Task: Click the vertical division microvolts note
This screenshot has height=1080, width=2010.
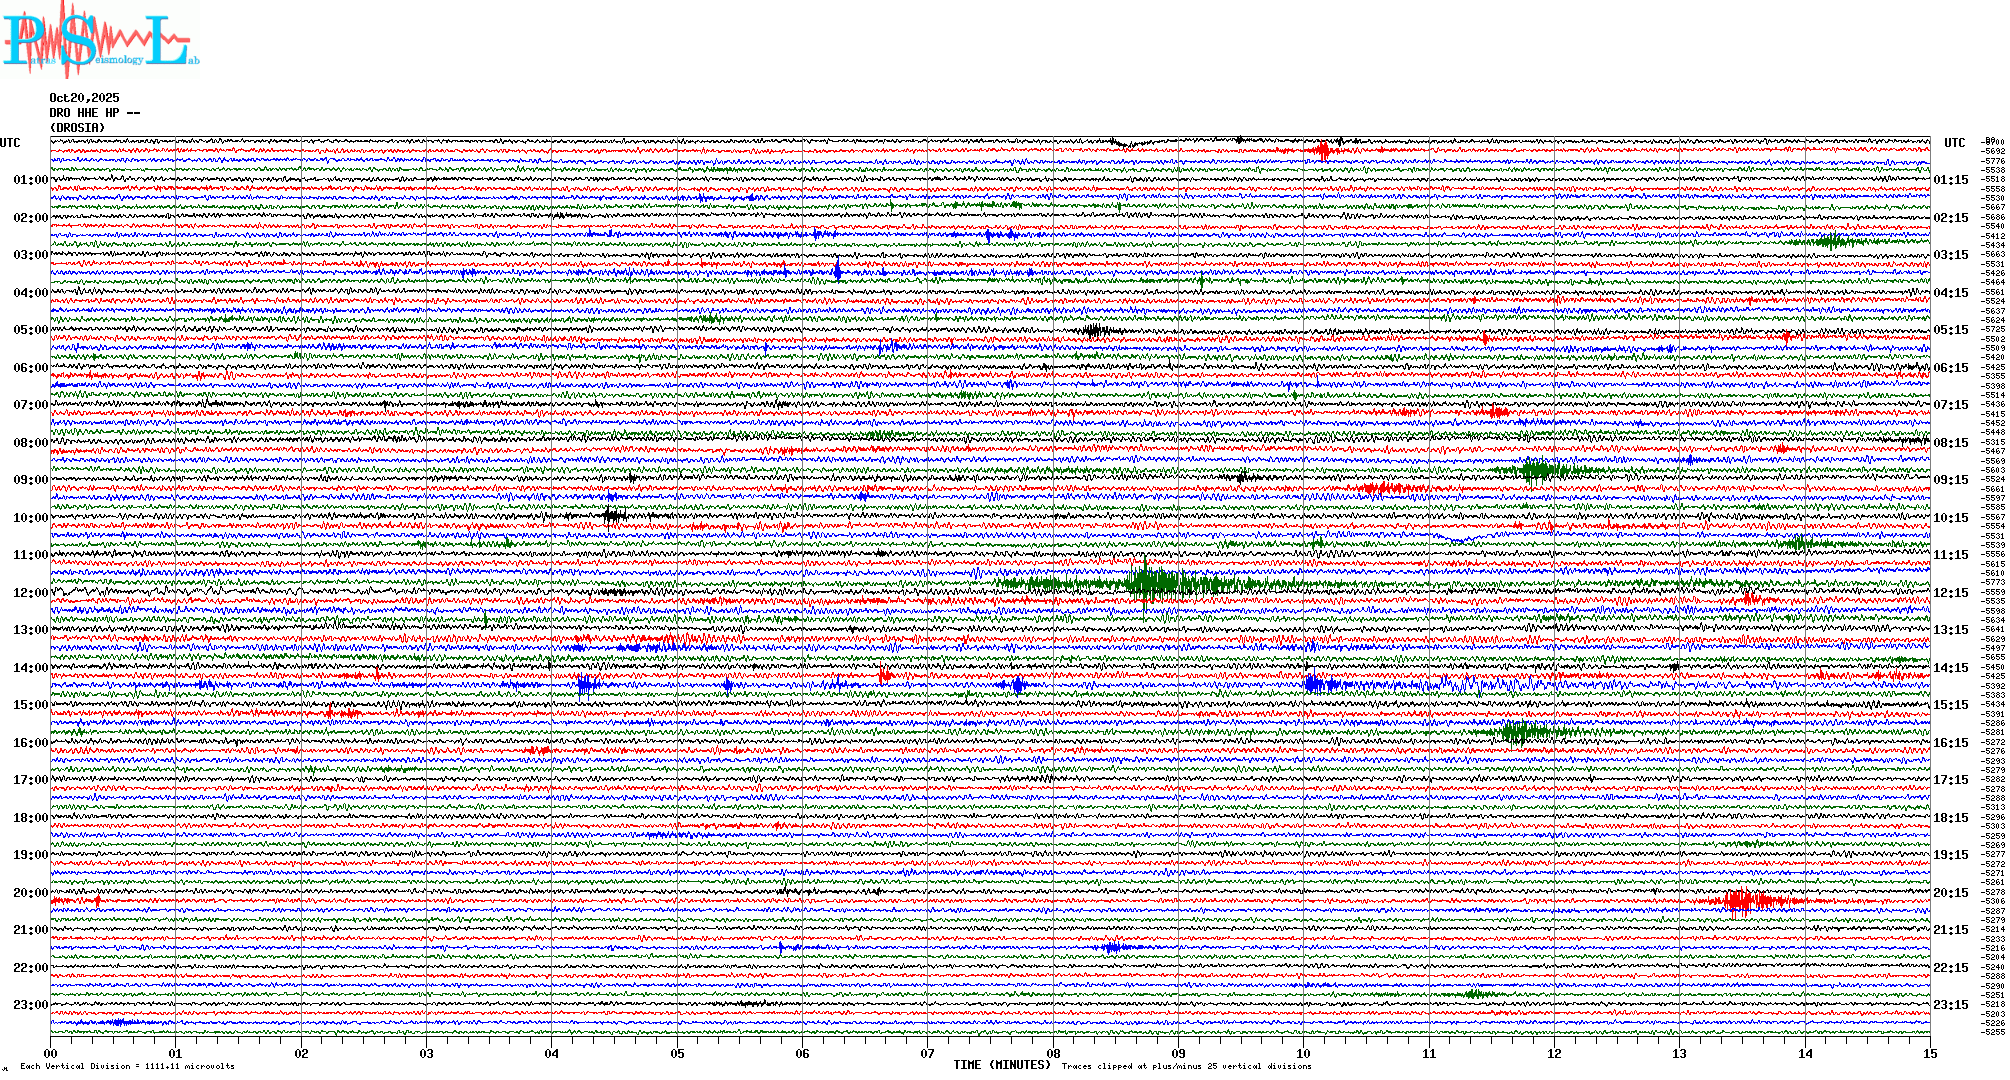Action: click(x=127, y=1066)
